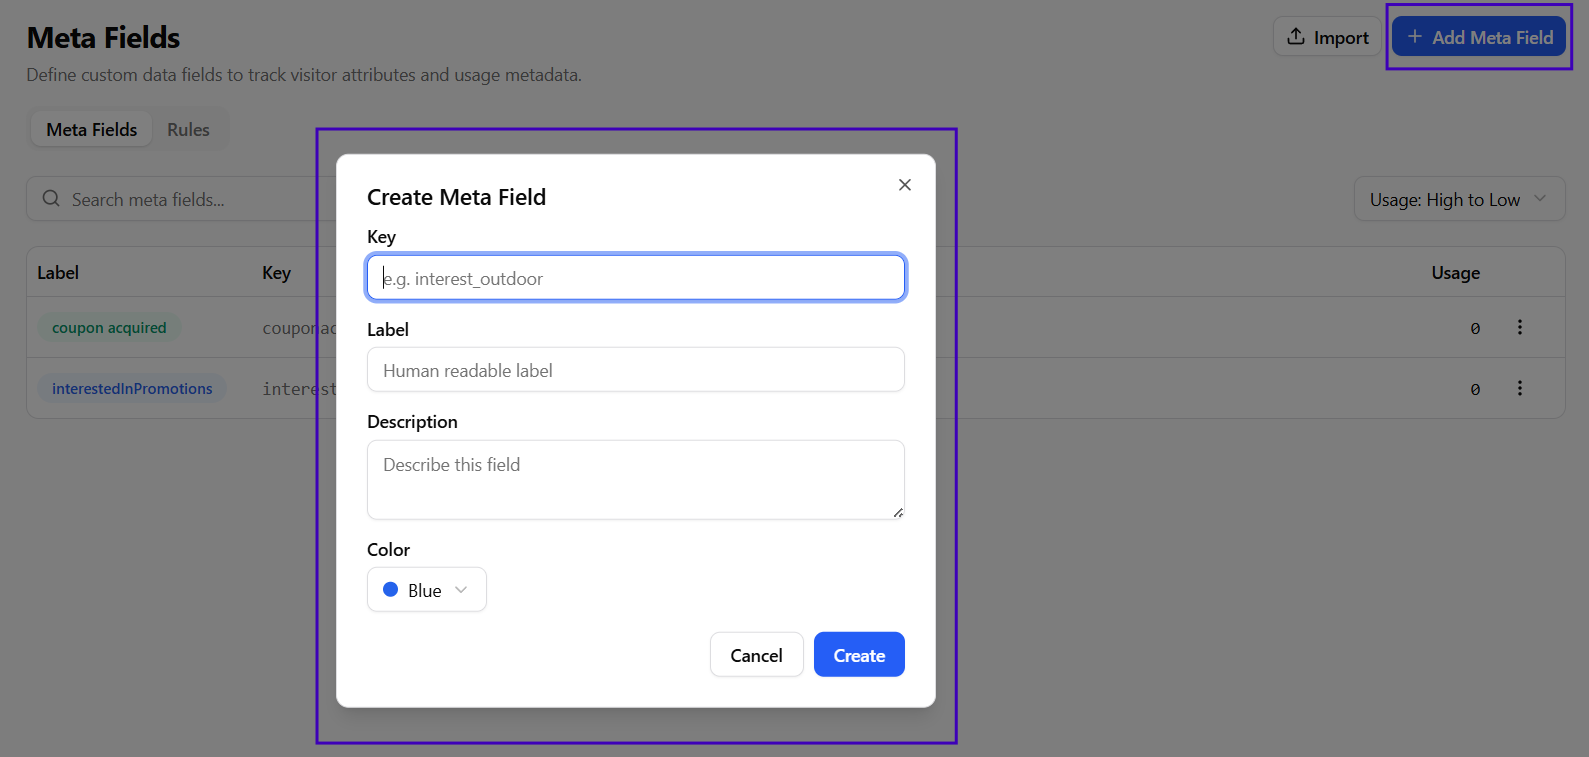Click the Description textarea
Image resolution: width=1589 pixels, height=757 pixels.
[x=636, y=480]
